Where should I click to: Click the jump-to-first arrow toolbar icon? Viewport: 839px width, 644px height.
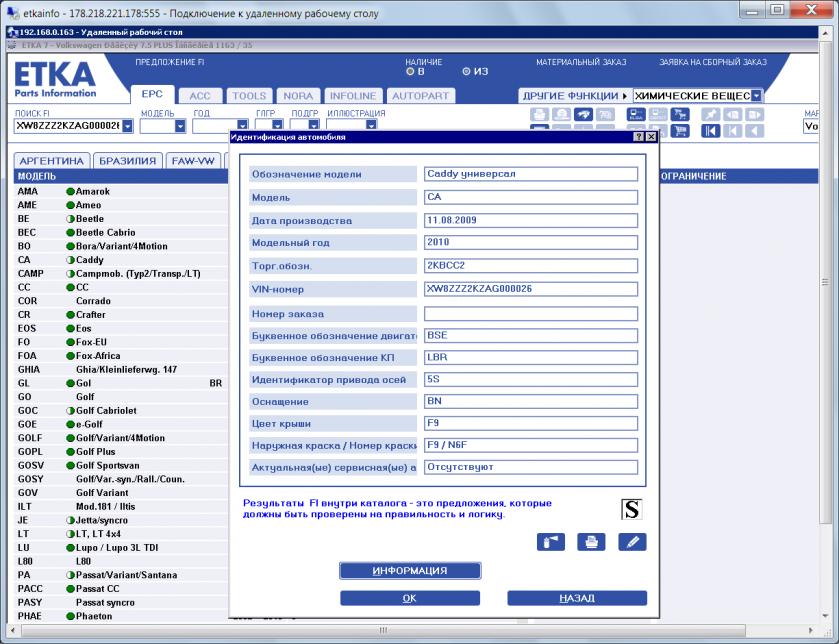[711, 131]
